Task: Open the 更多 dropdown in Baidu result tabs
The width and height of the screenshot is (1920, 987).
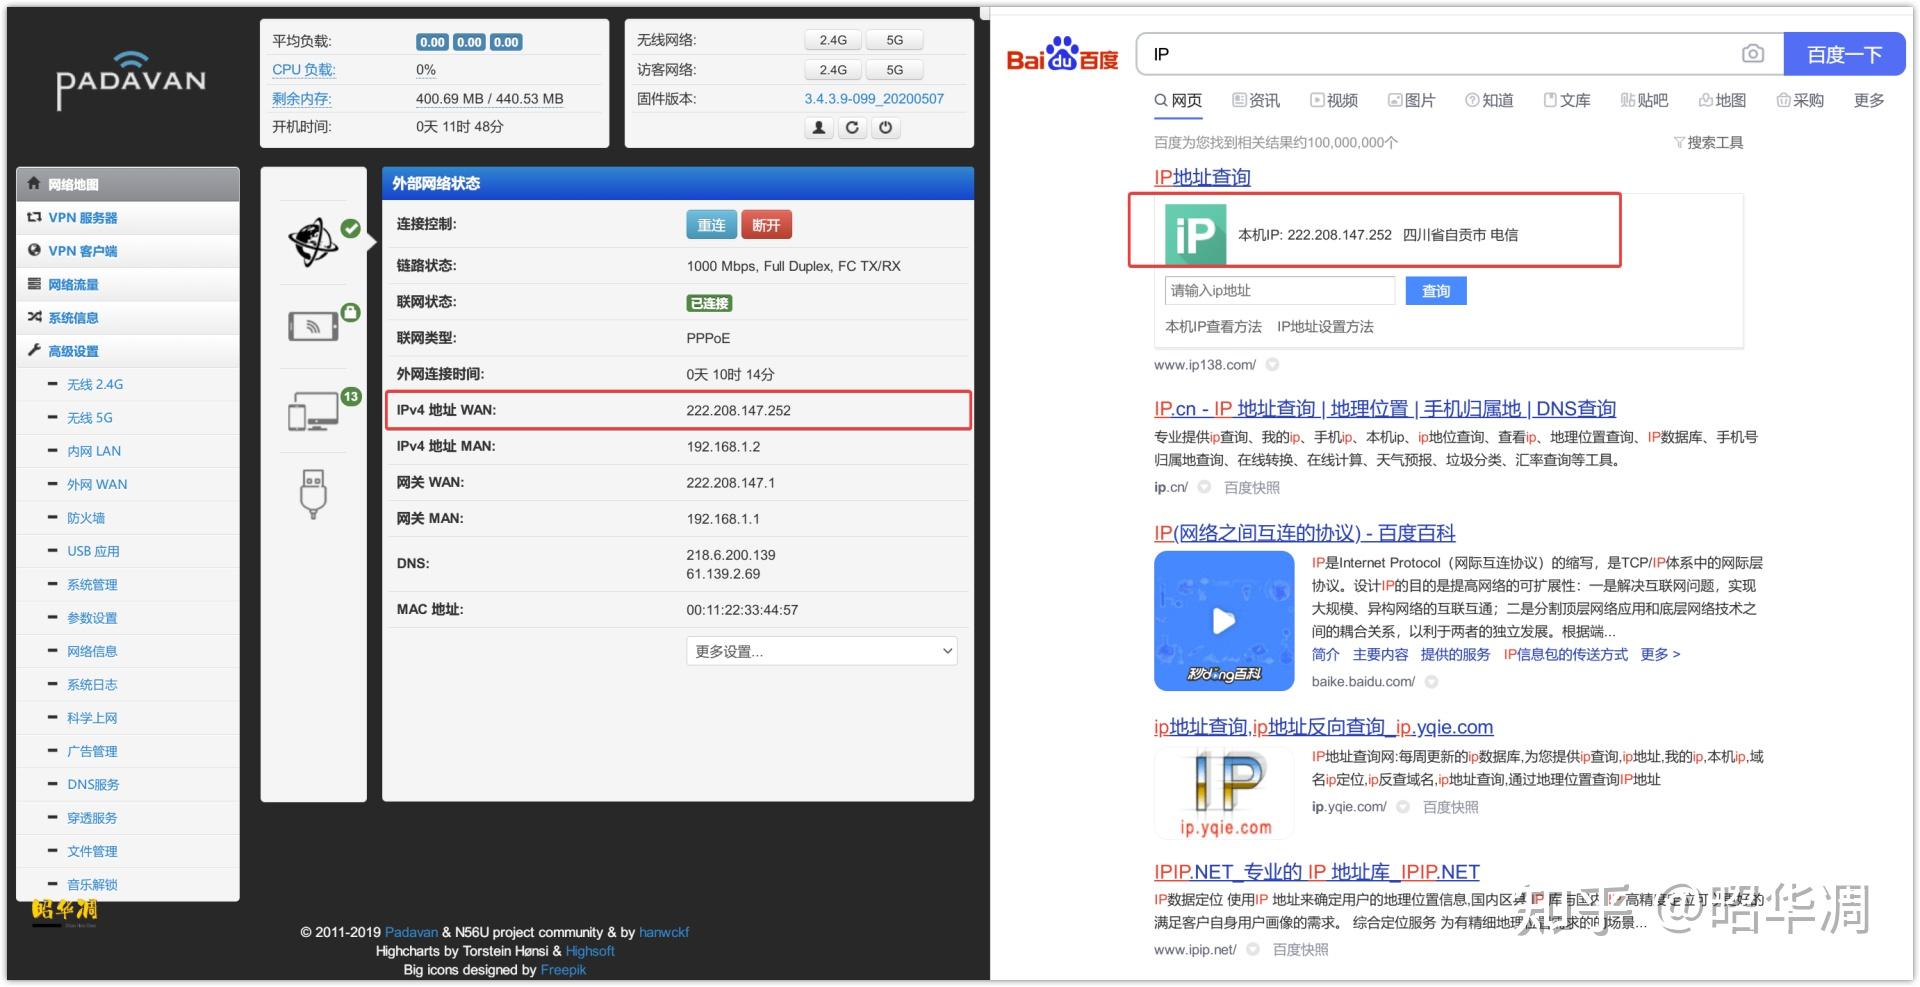Action: (1868, 100)
